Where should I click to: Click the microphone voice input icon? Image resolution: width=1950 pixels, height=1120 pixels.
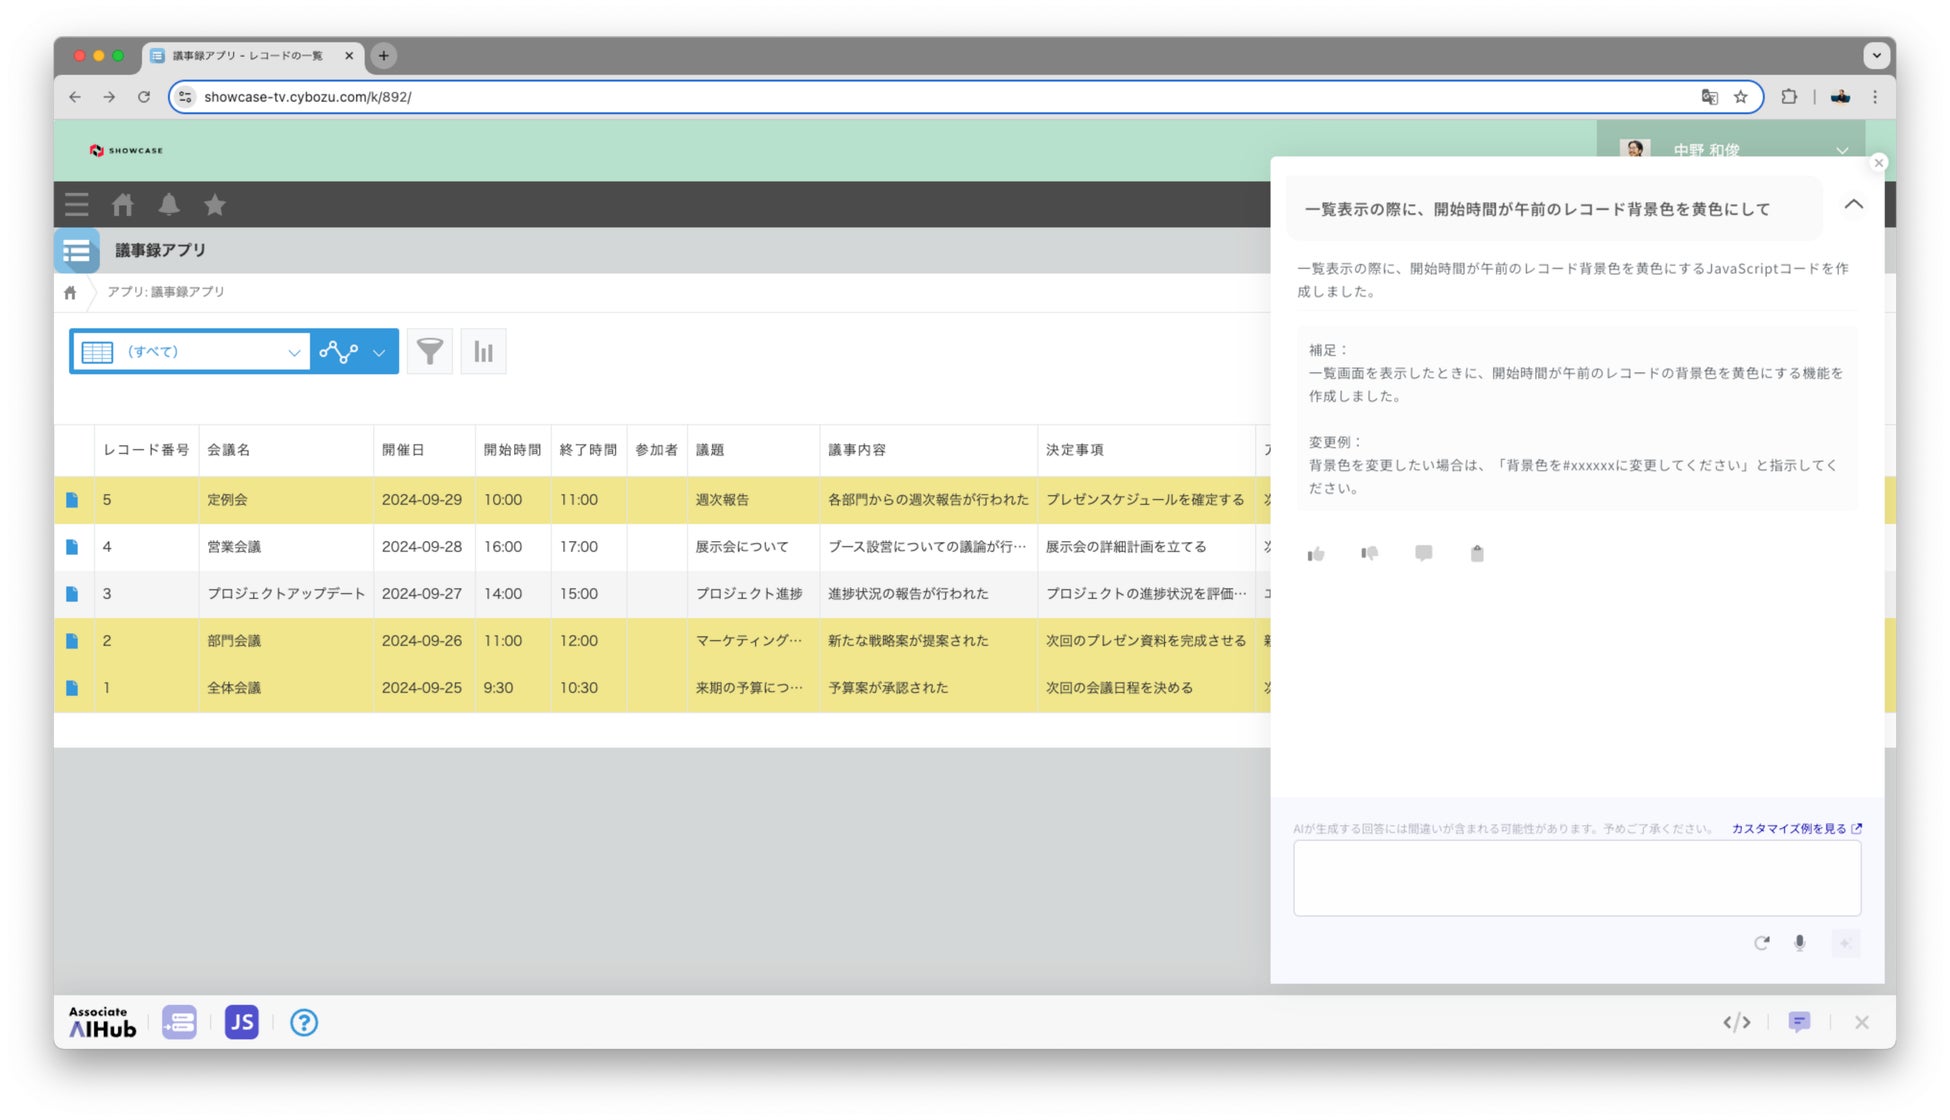(1799, 943)
